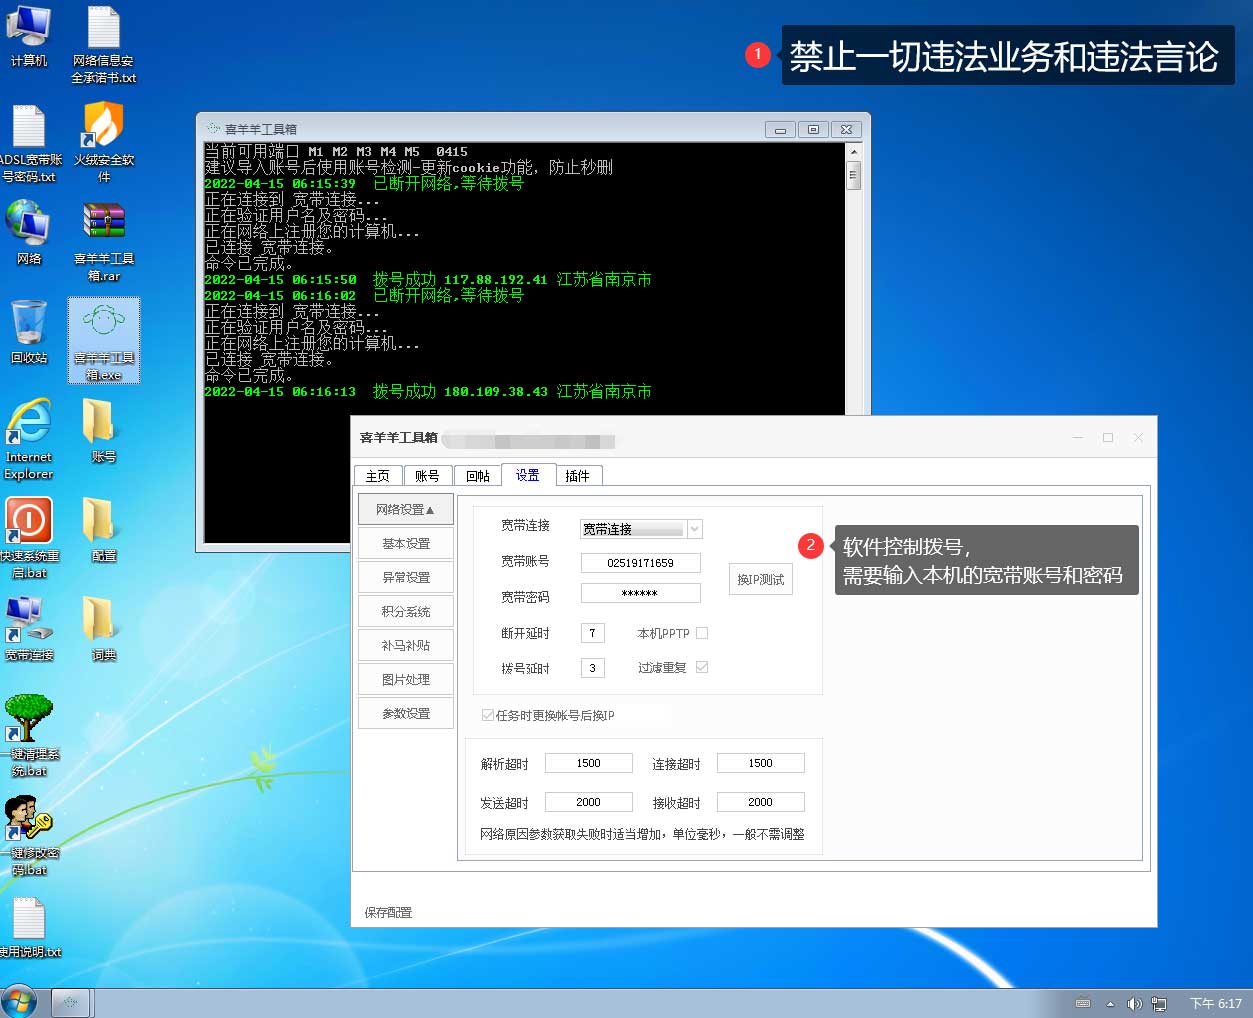This screenshot has width=1253, height=1018.
Task: Select the 喜羊羊工具箱.rar archive icon
Action: (x=103, y=226)
